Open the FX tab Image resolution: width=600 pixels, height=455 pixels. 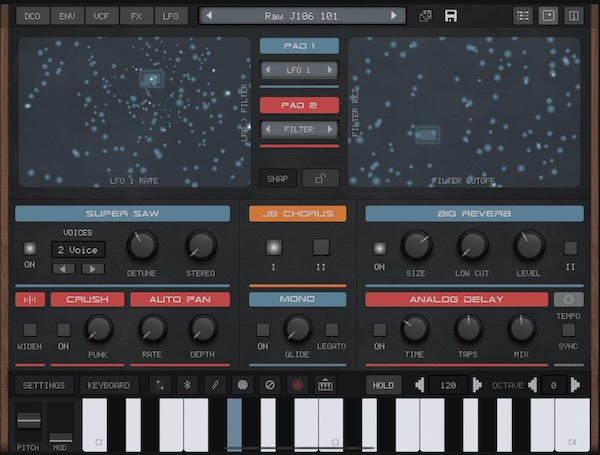[136, 16]
